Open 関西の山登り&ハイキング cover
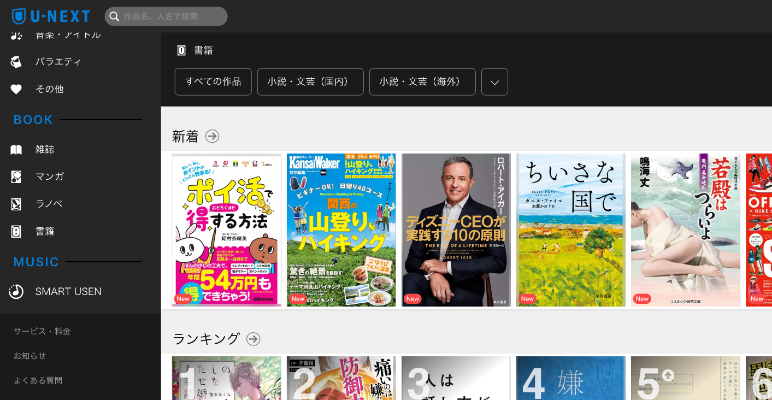This screenshot has width=772, height=400. (x=341, y=230)
